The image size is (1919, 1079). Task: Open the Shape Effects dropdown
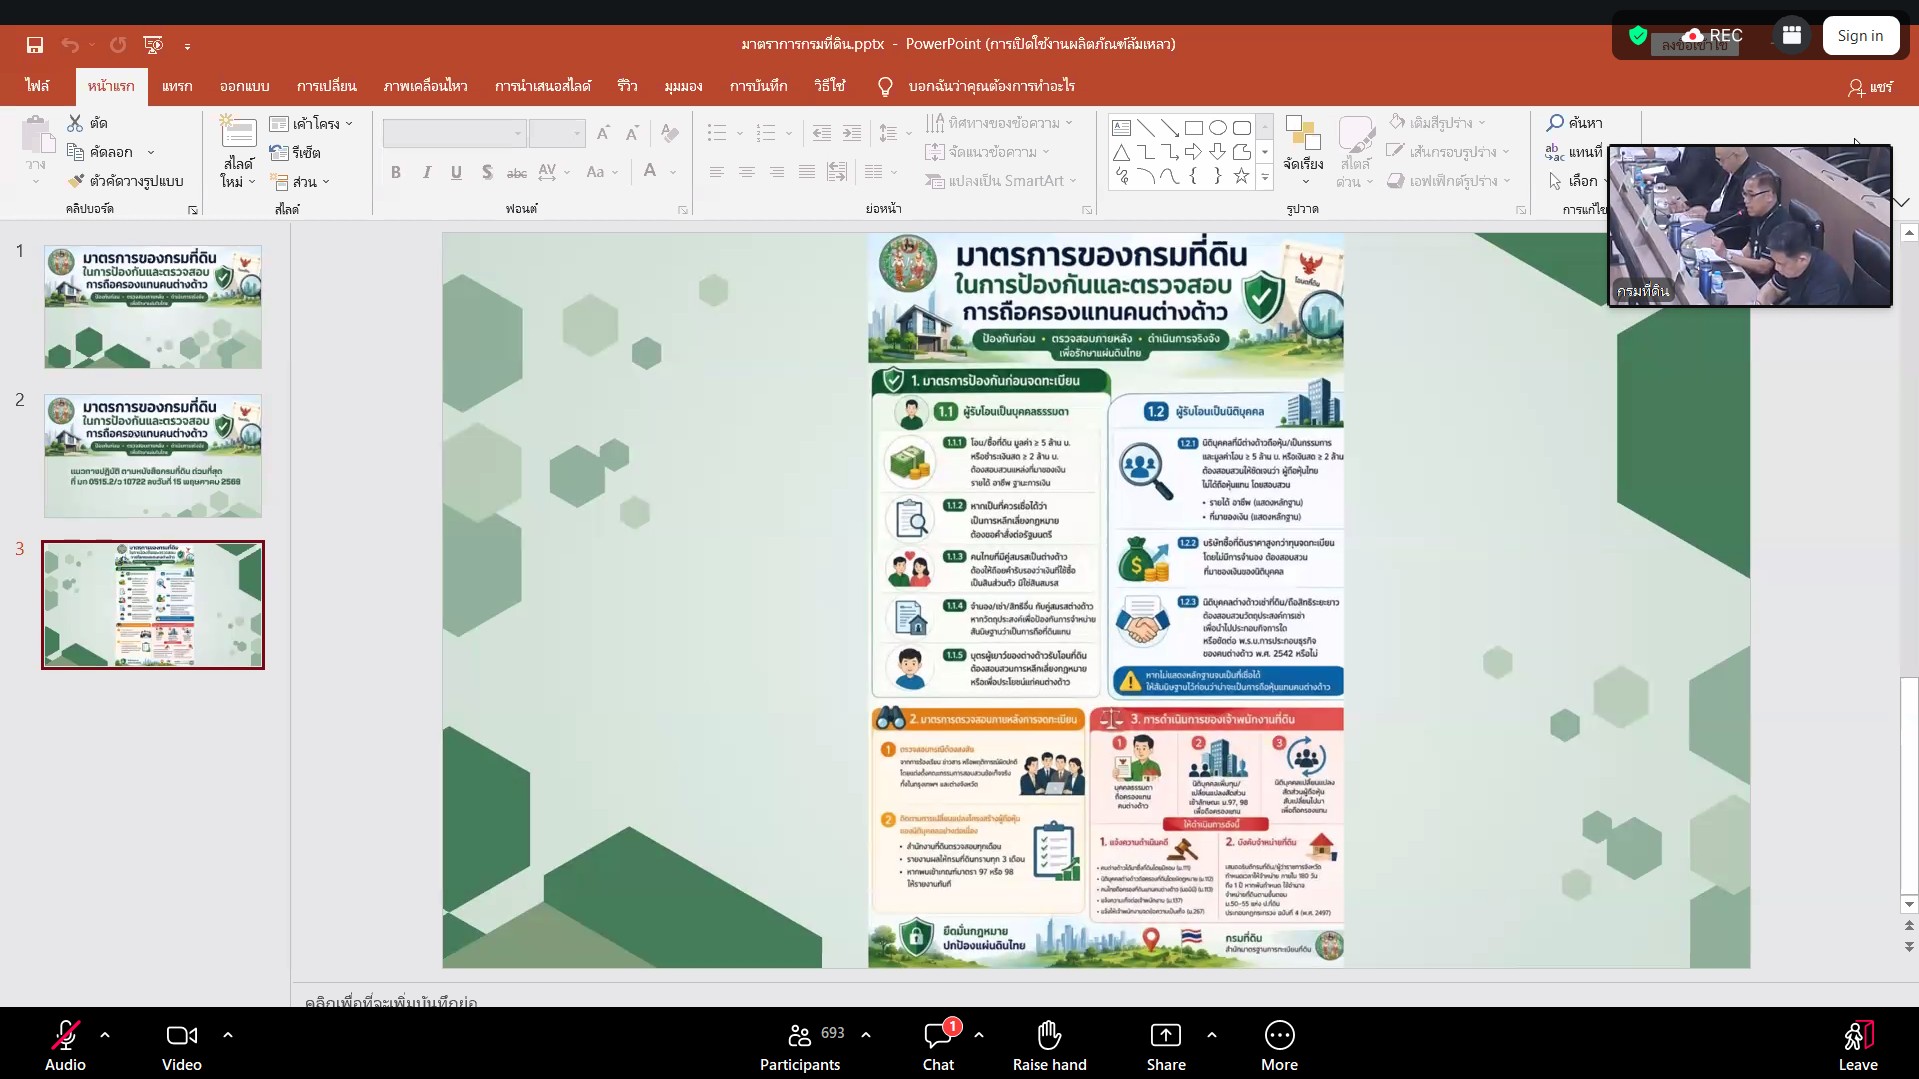tap(1448, 181)
